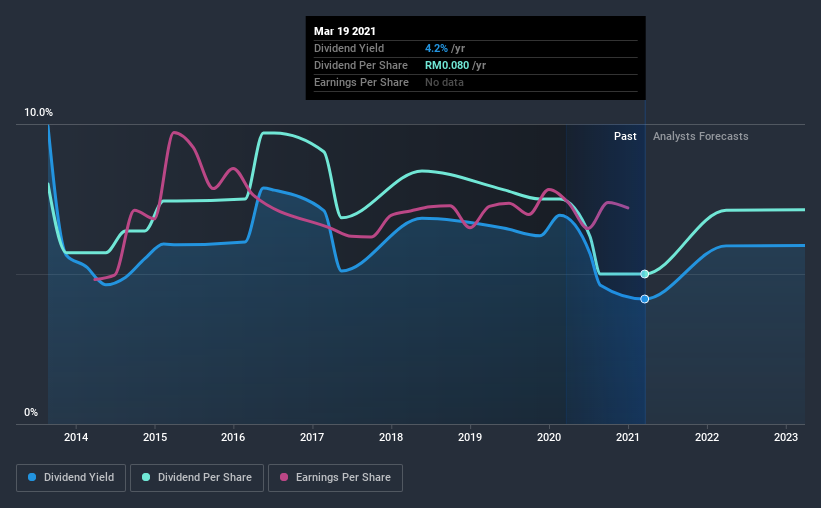The width and height of the screenshot is (821, 508).
Task: Click the 2018 x-axis label
Action: tap(391, 437)
